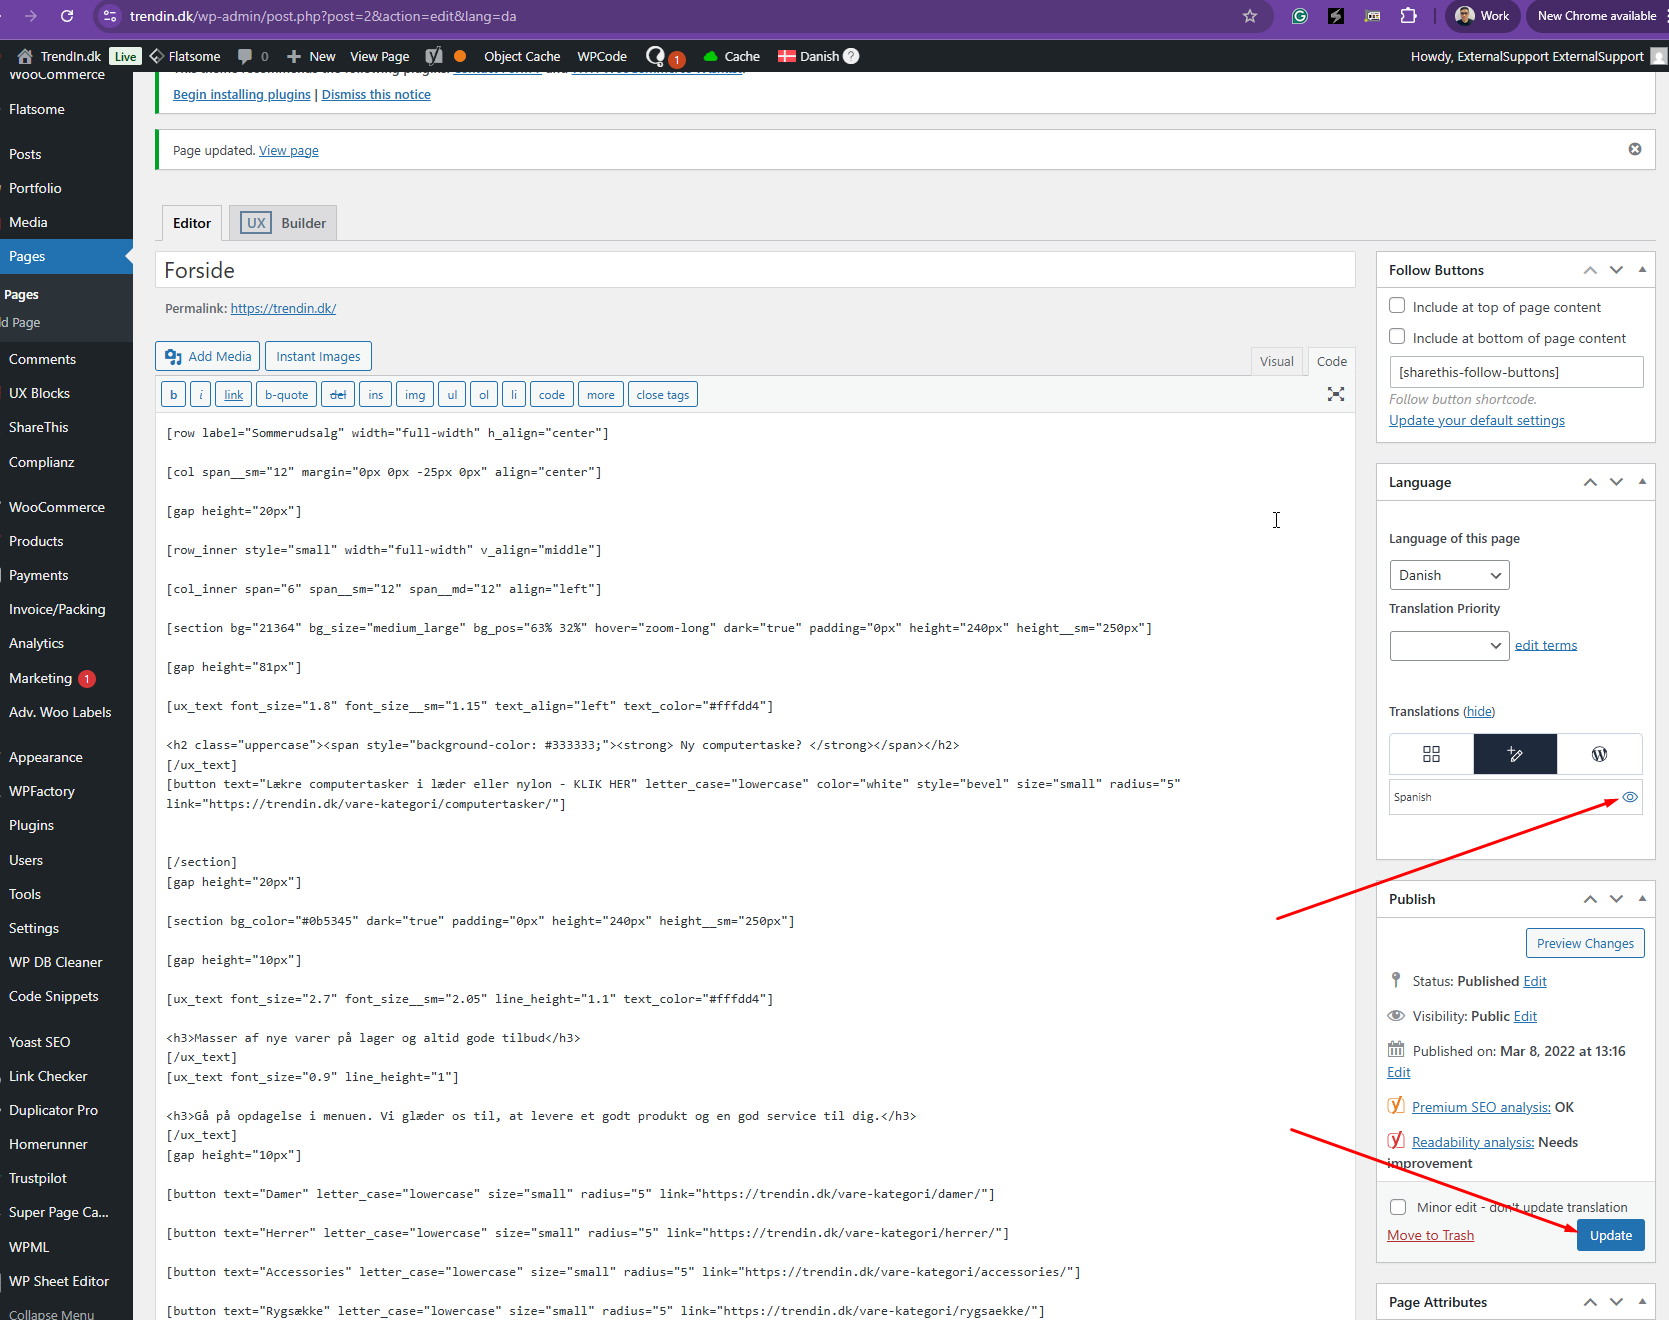Switch to the Visual editor tab
The width and height of the screenshot is (1669, 1320).
(x=1276, y=361)
